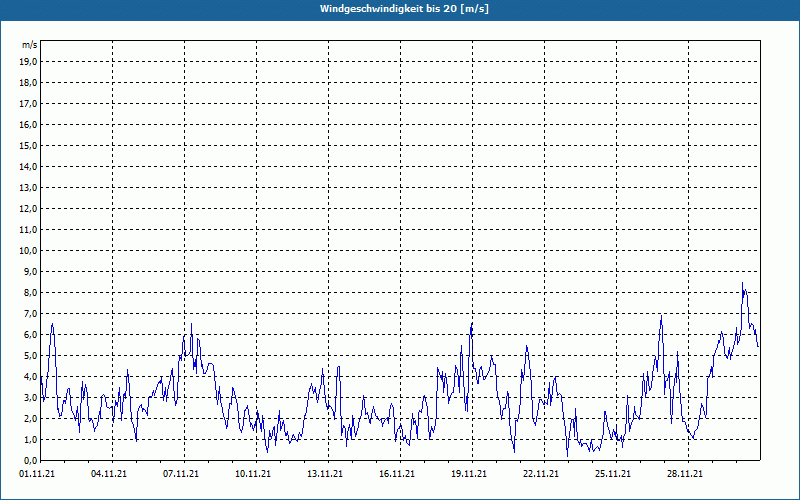Click the 07.11.21 date label

pos(181,474)
